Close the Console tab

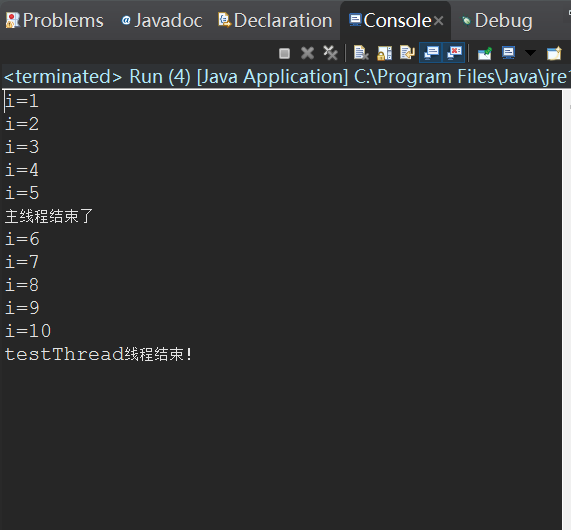coord(438,21)
